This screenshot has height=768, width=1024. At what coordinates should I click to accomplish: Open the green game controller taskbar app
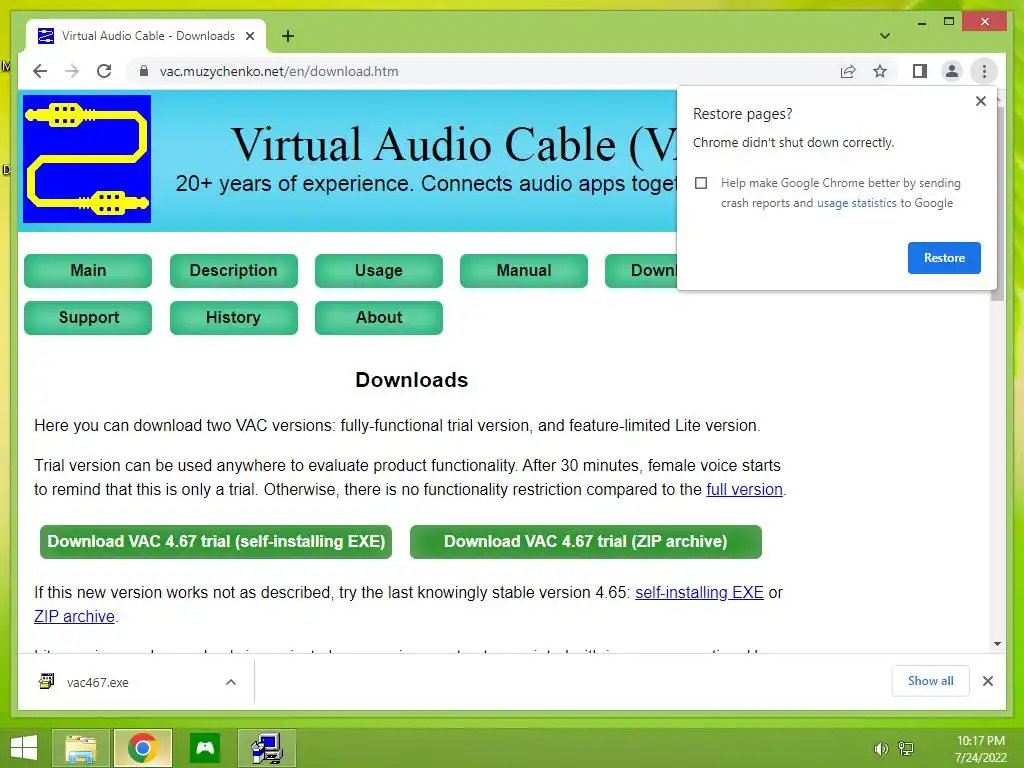pos(205,748)
